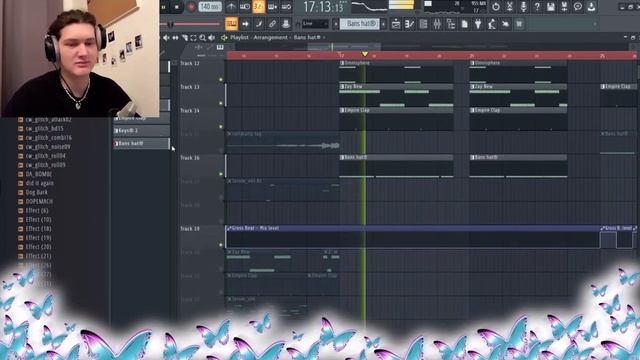
Task: Open the Effect (6) browser item
Action: pyautogui.click(x=37, y=211)
